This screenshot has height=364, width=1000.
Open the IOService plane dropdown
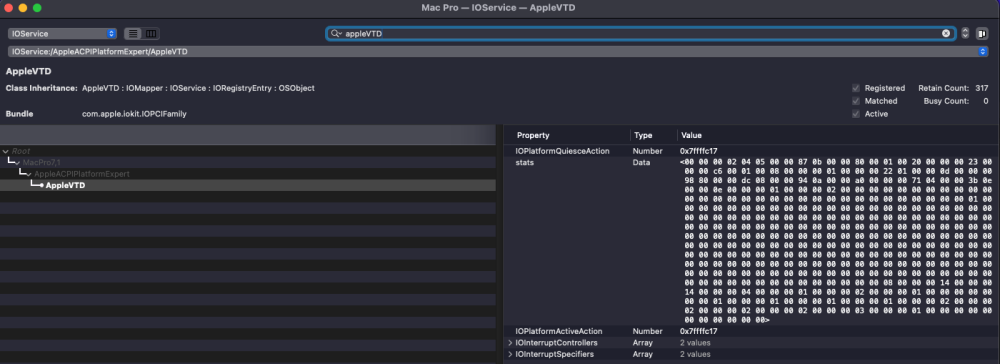pyautogui.click(x=62, y=34)
